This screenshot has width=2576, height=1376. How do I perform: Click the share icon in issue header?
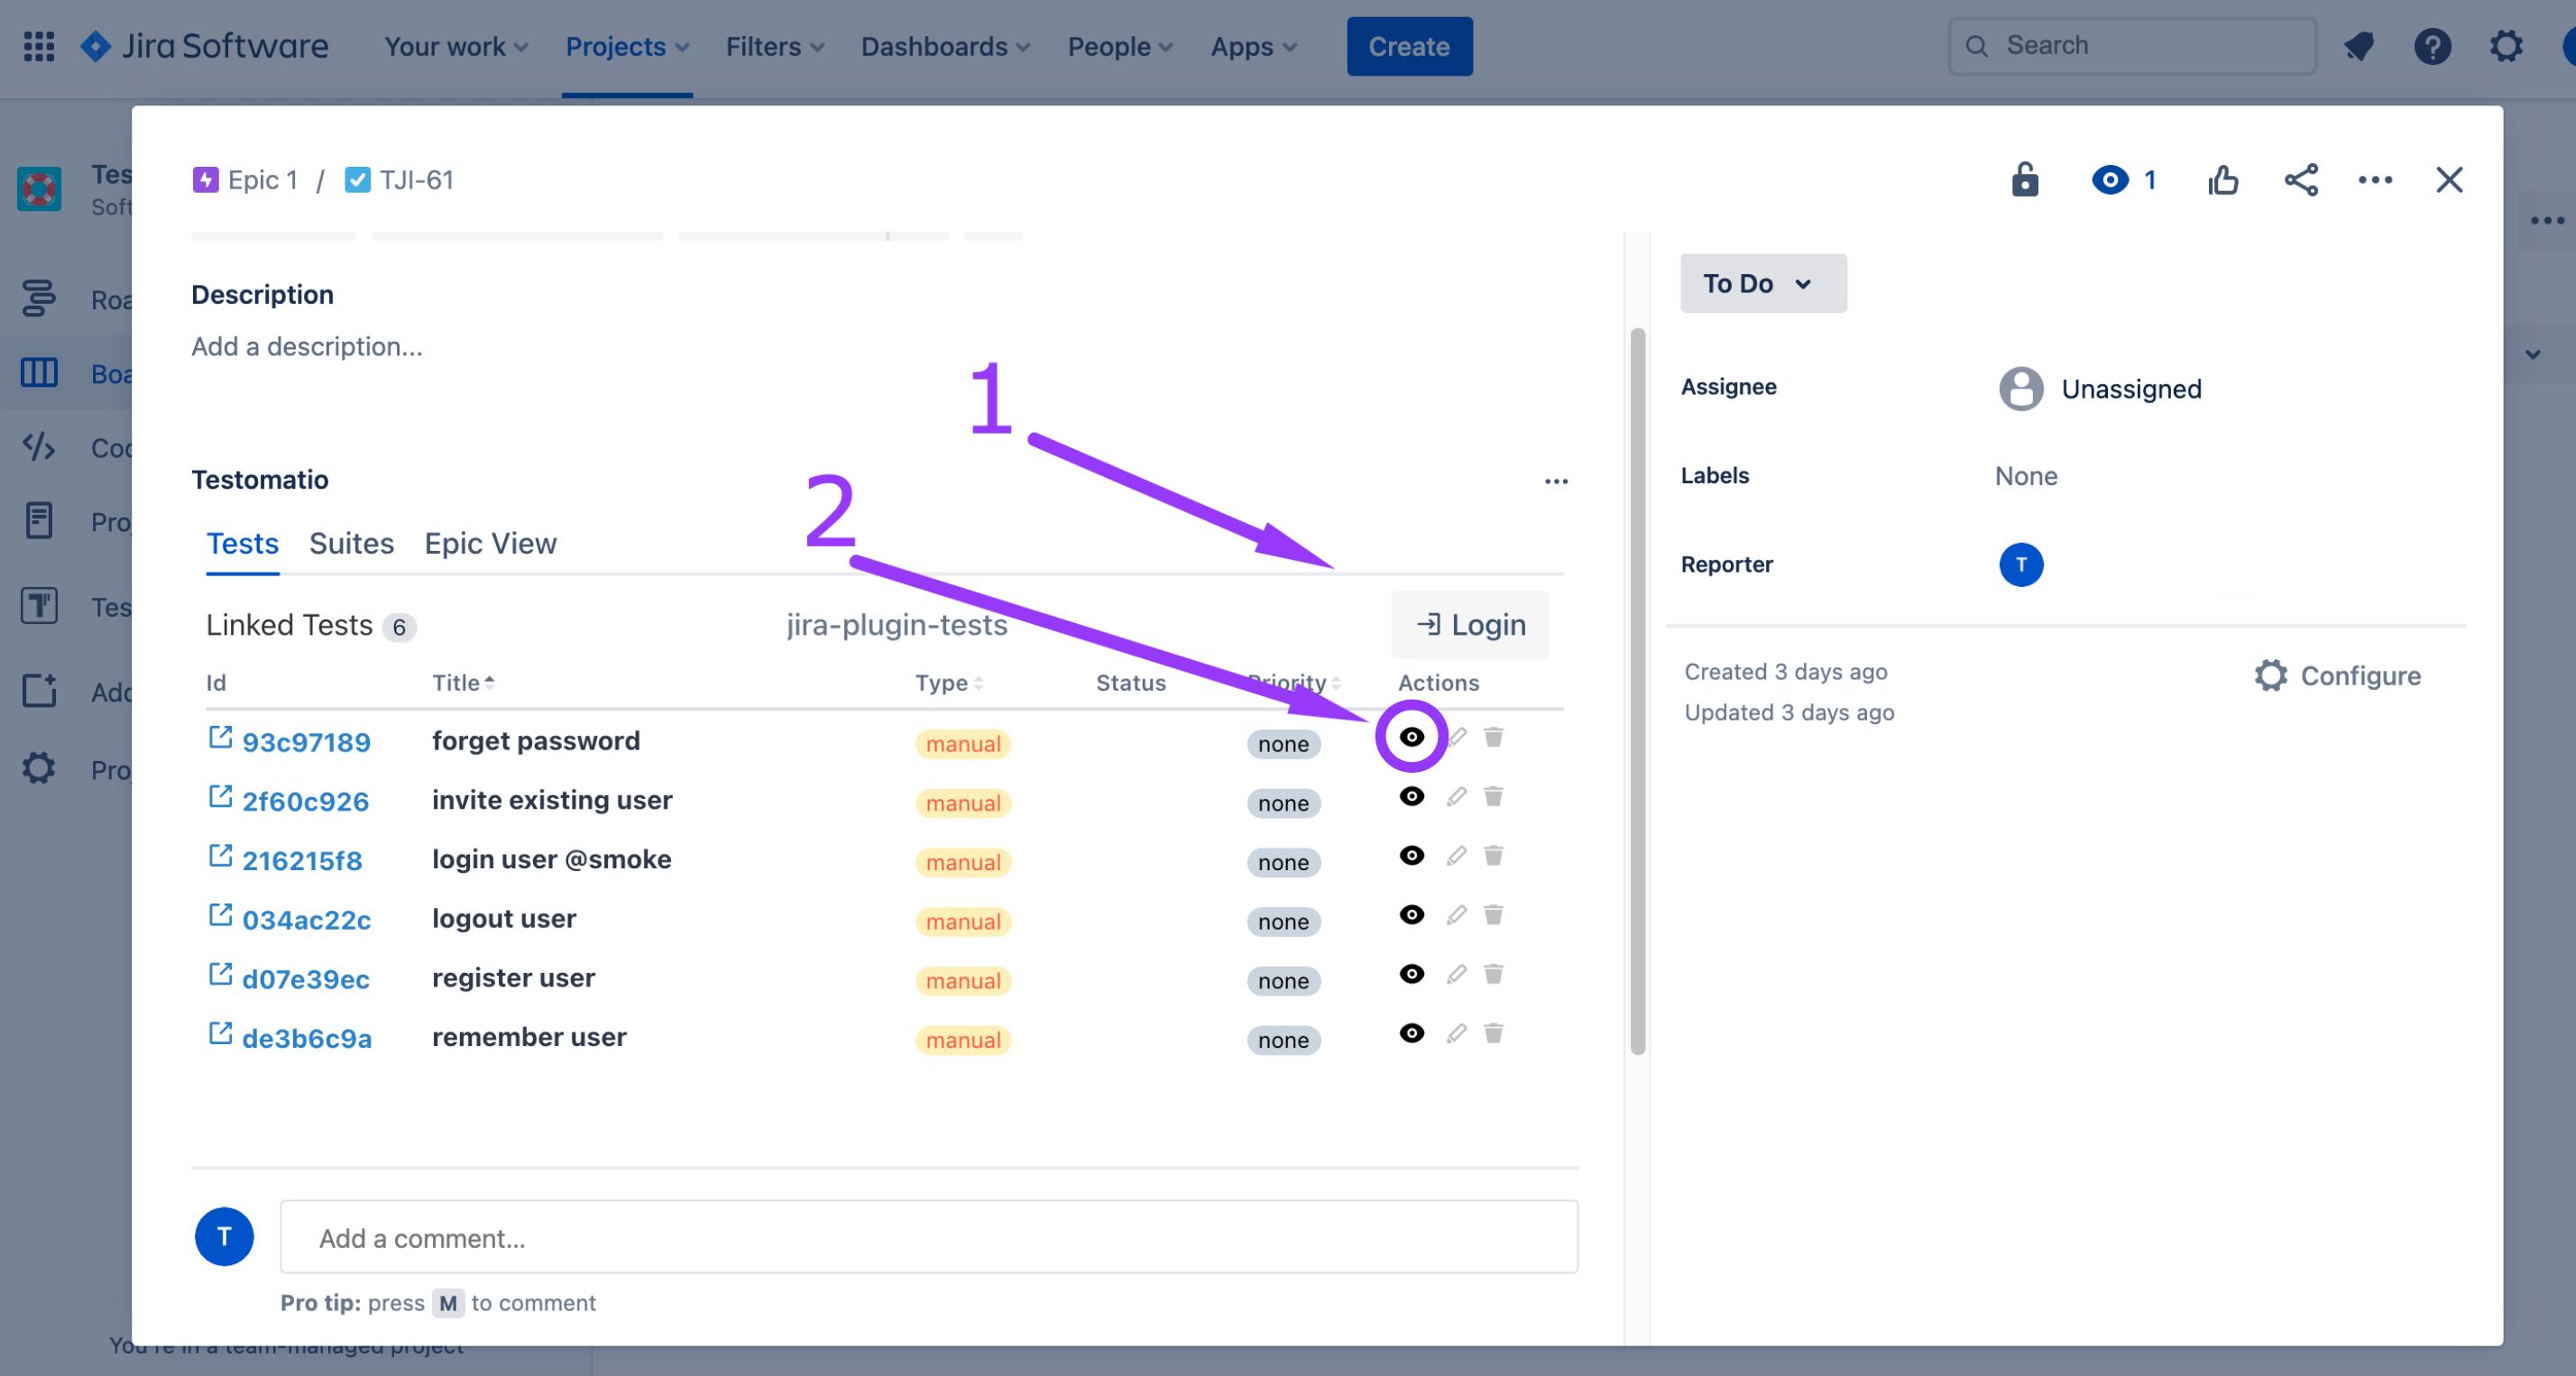(x=2300, y=180)
